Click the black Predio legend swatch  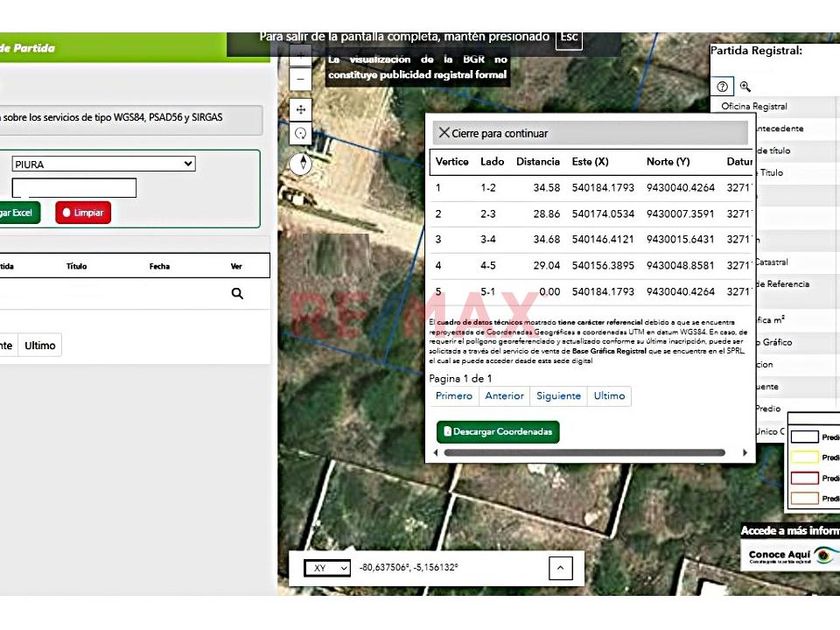(804, 437)
